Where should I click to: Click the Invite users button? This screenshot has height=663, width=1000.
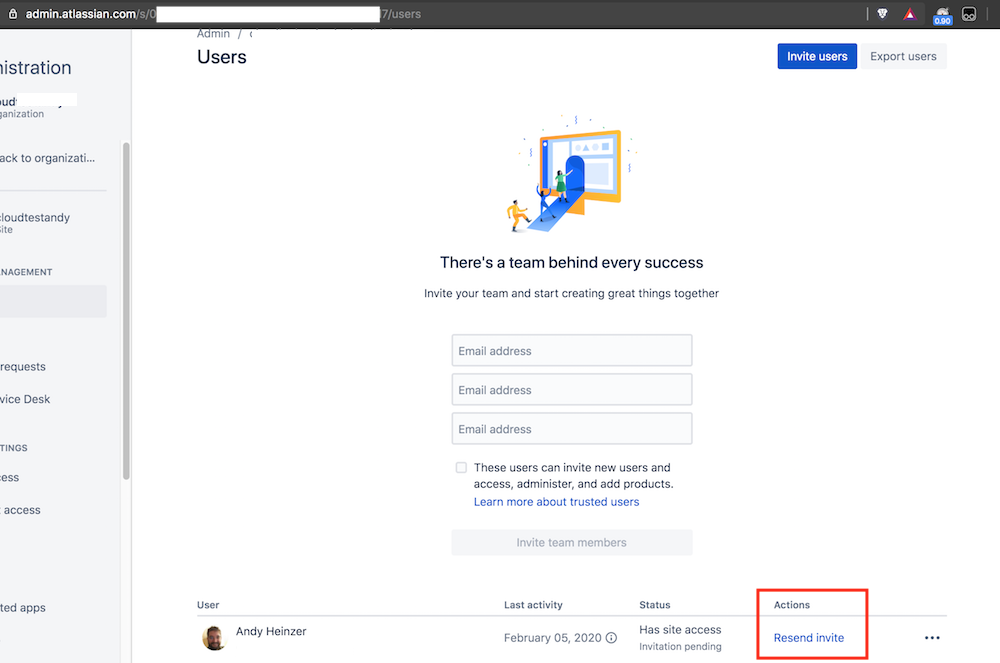click(x=817, y=56)
